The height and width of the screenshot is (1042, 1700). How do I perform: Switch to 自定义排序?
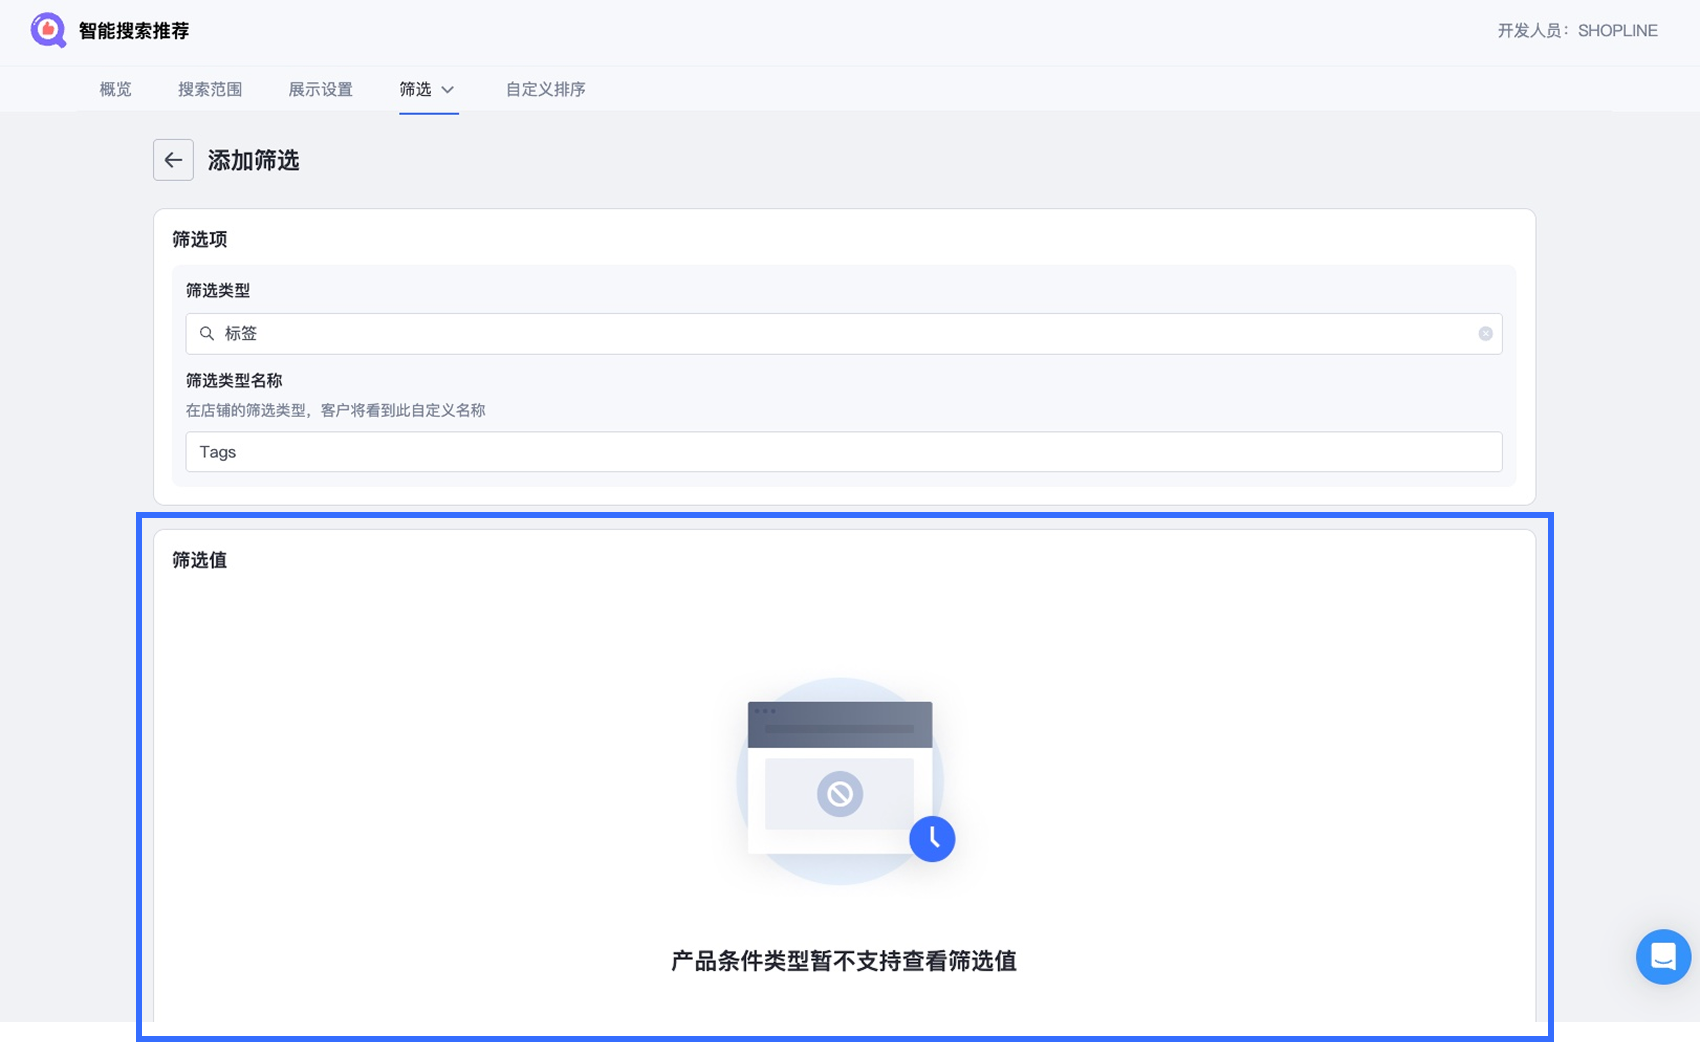[544, 89]
